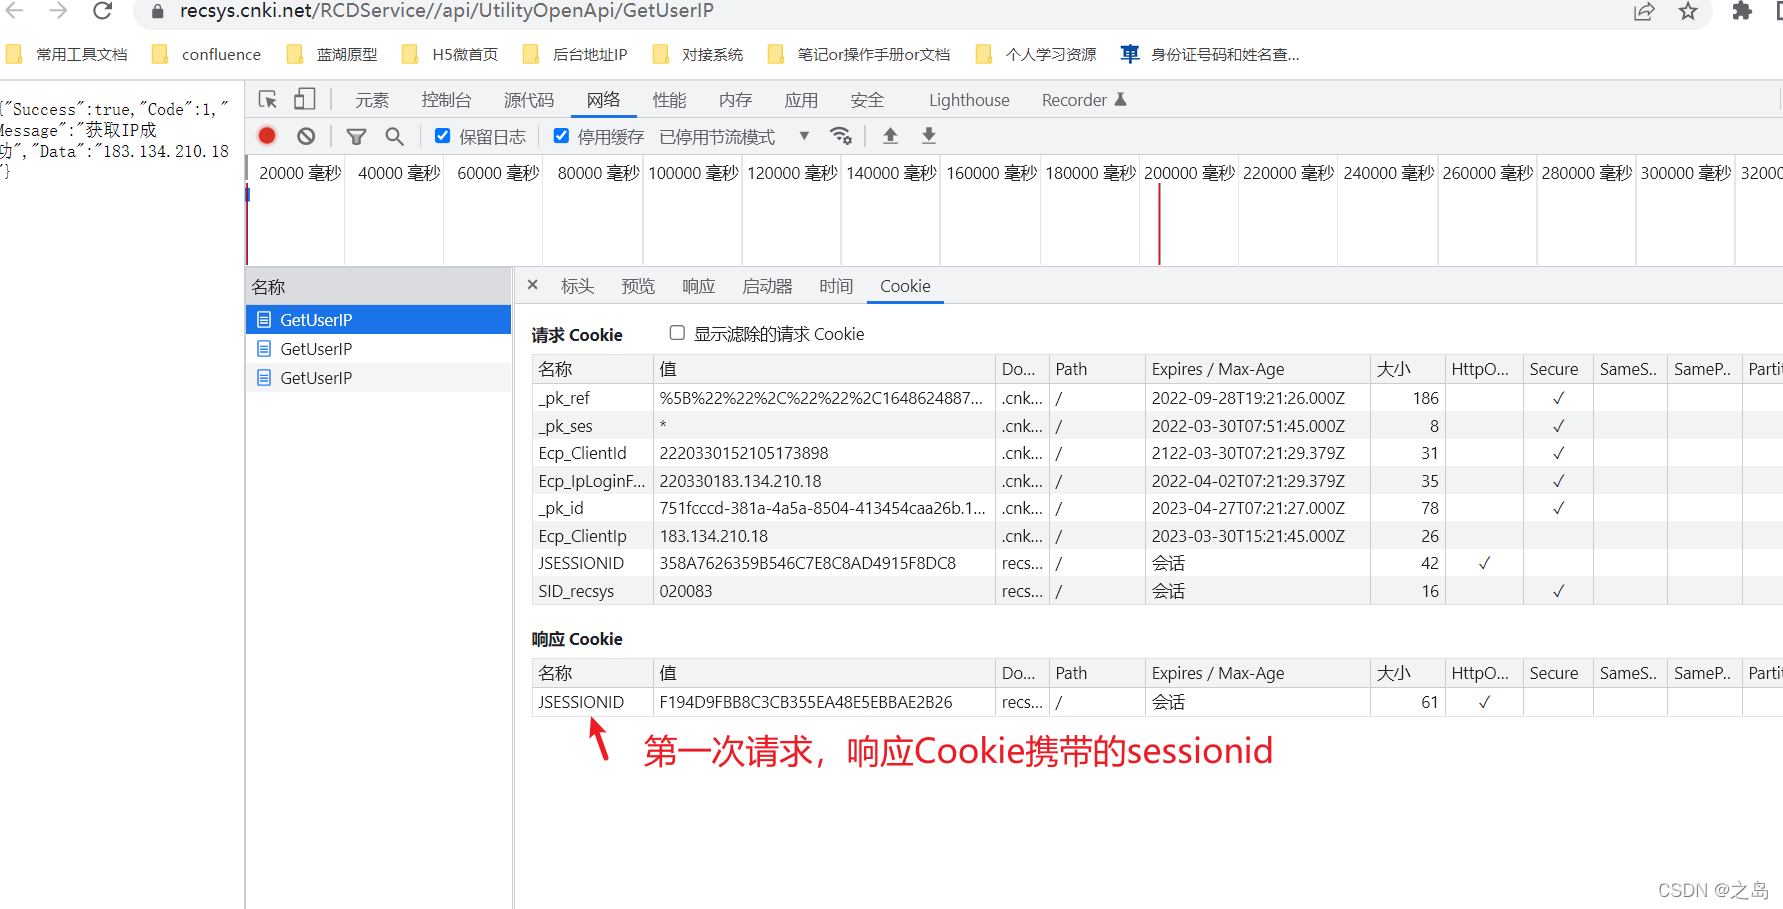1783x909 pixels.
Task: Select the highlighted first GetUserIP request
Action: (378, 319)
